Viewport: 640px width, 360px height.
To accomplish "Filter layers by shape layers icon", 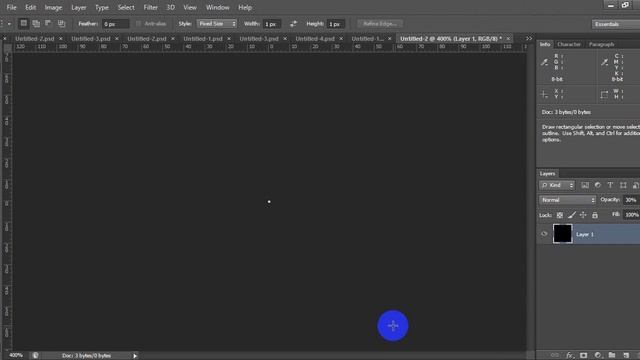I will coord(623,185).
